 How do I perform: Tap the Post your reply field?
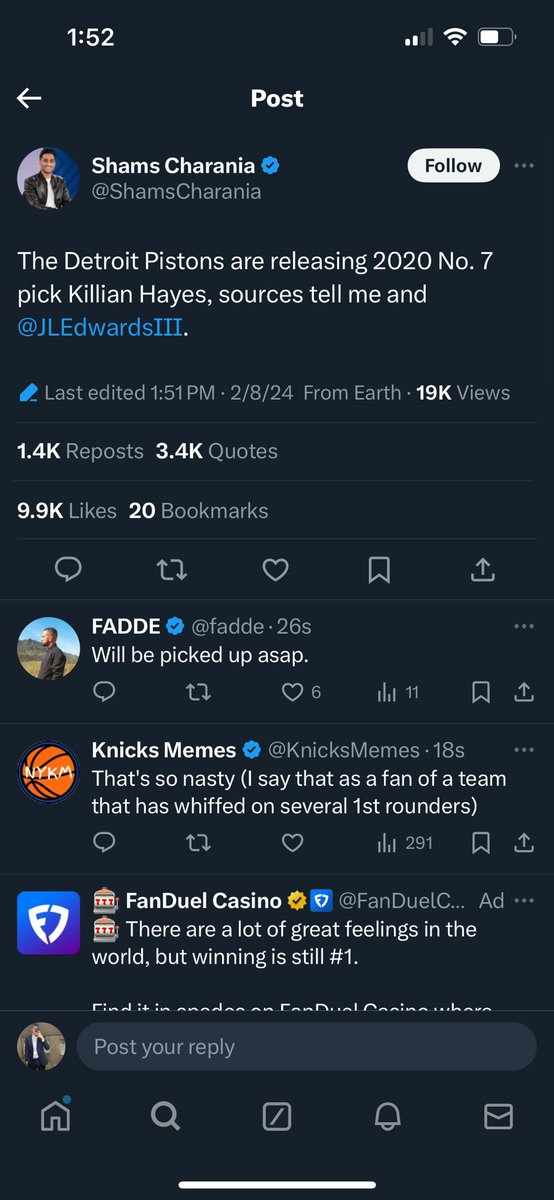pos(307,1047)
